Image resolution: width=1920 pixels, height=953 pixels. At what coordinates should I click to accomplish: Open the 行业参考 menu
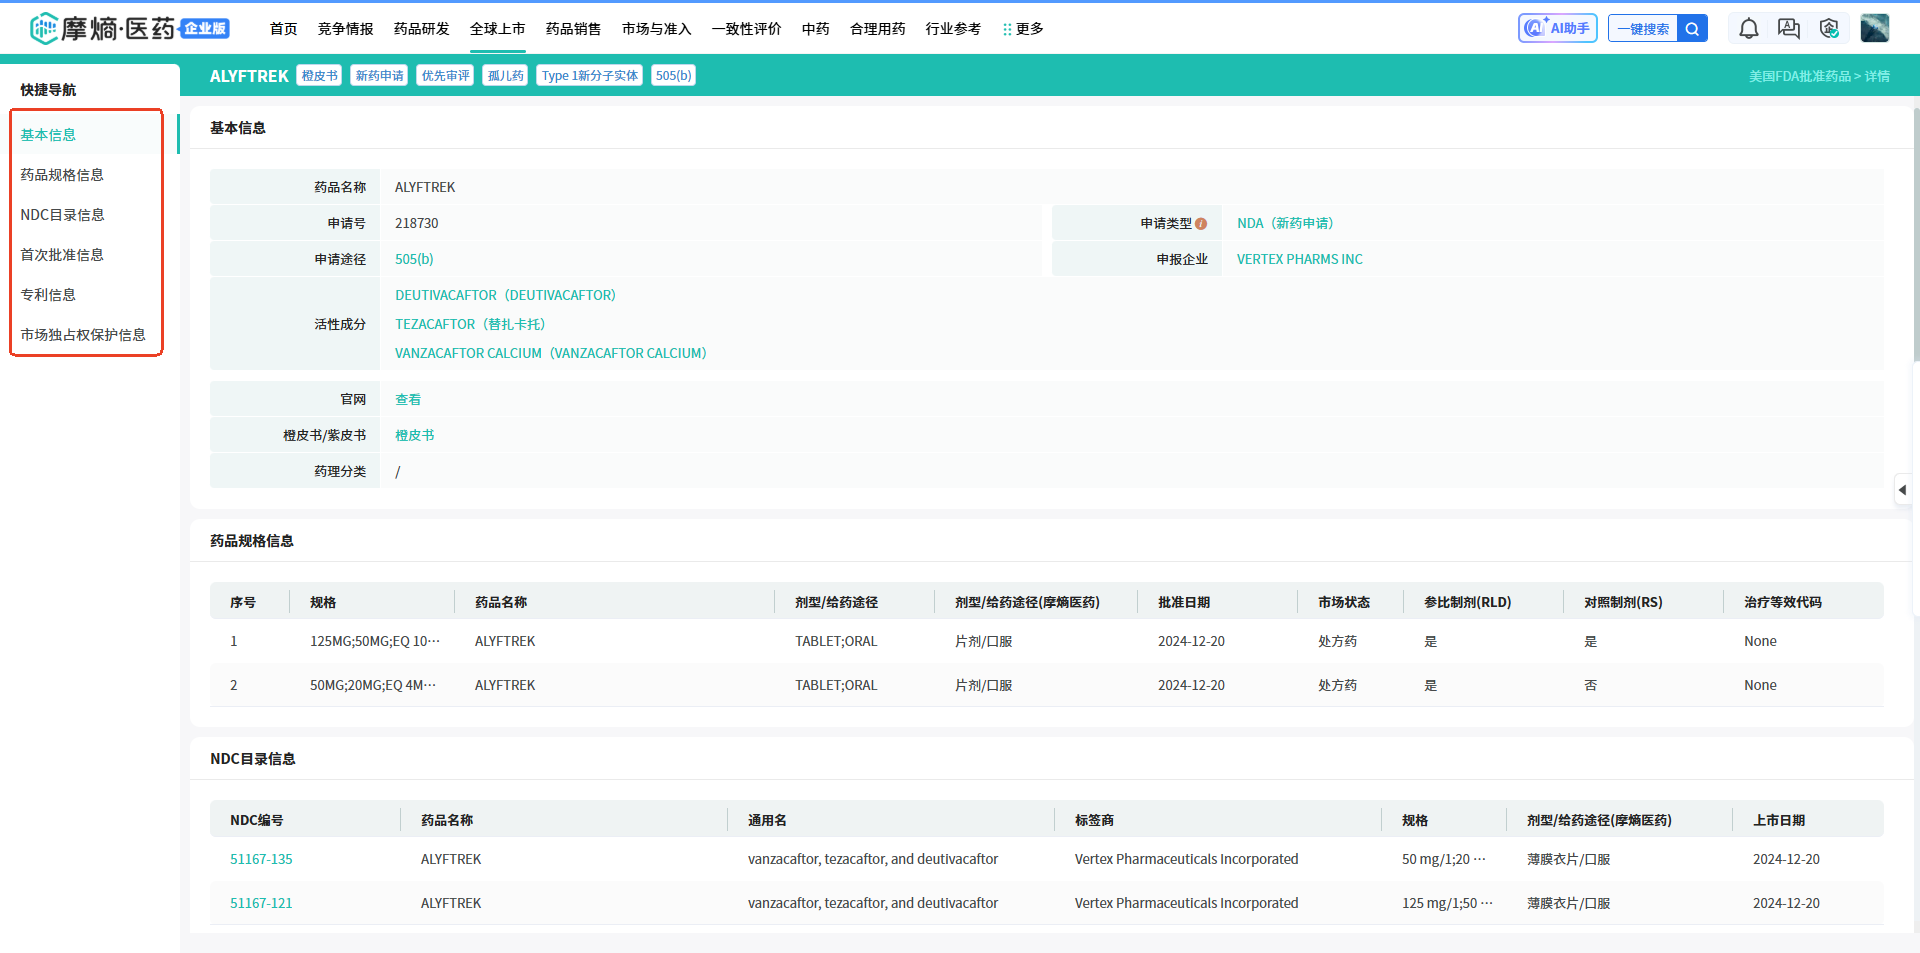point(954,29)
